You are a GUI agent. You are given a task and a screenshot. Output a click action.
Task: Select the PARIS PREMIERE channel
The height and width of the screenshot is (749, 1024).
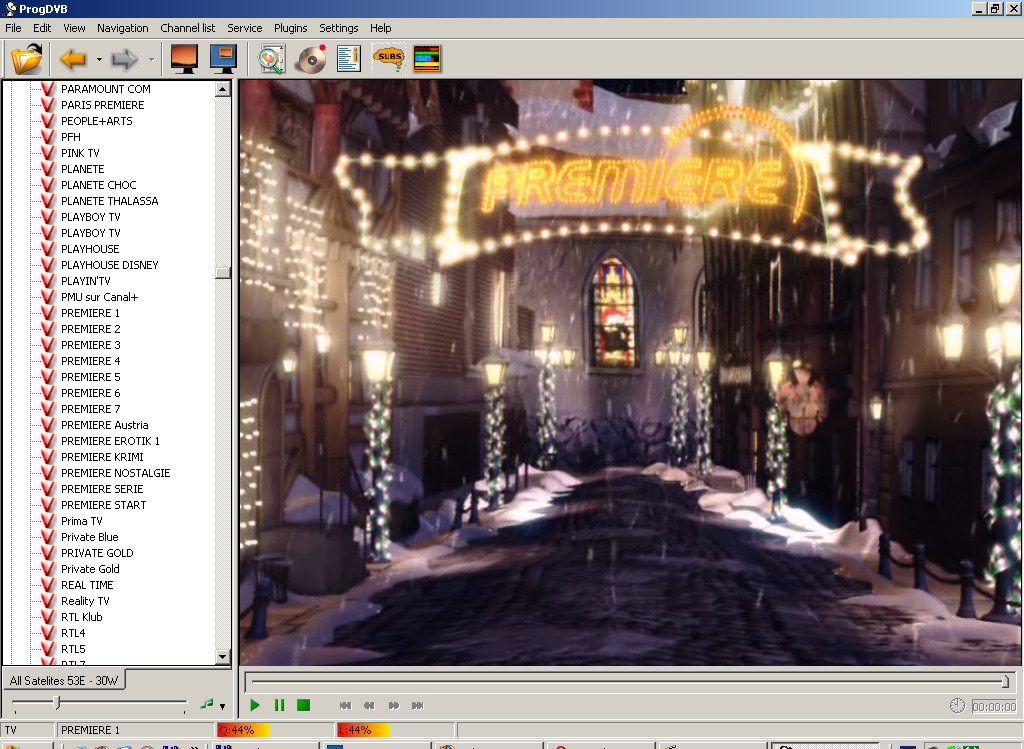(103, 104)
